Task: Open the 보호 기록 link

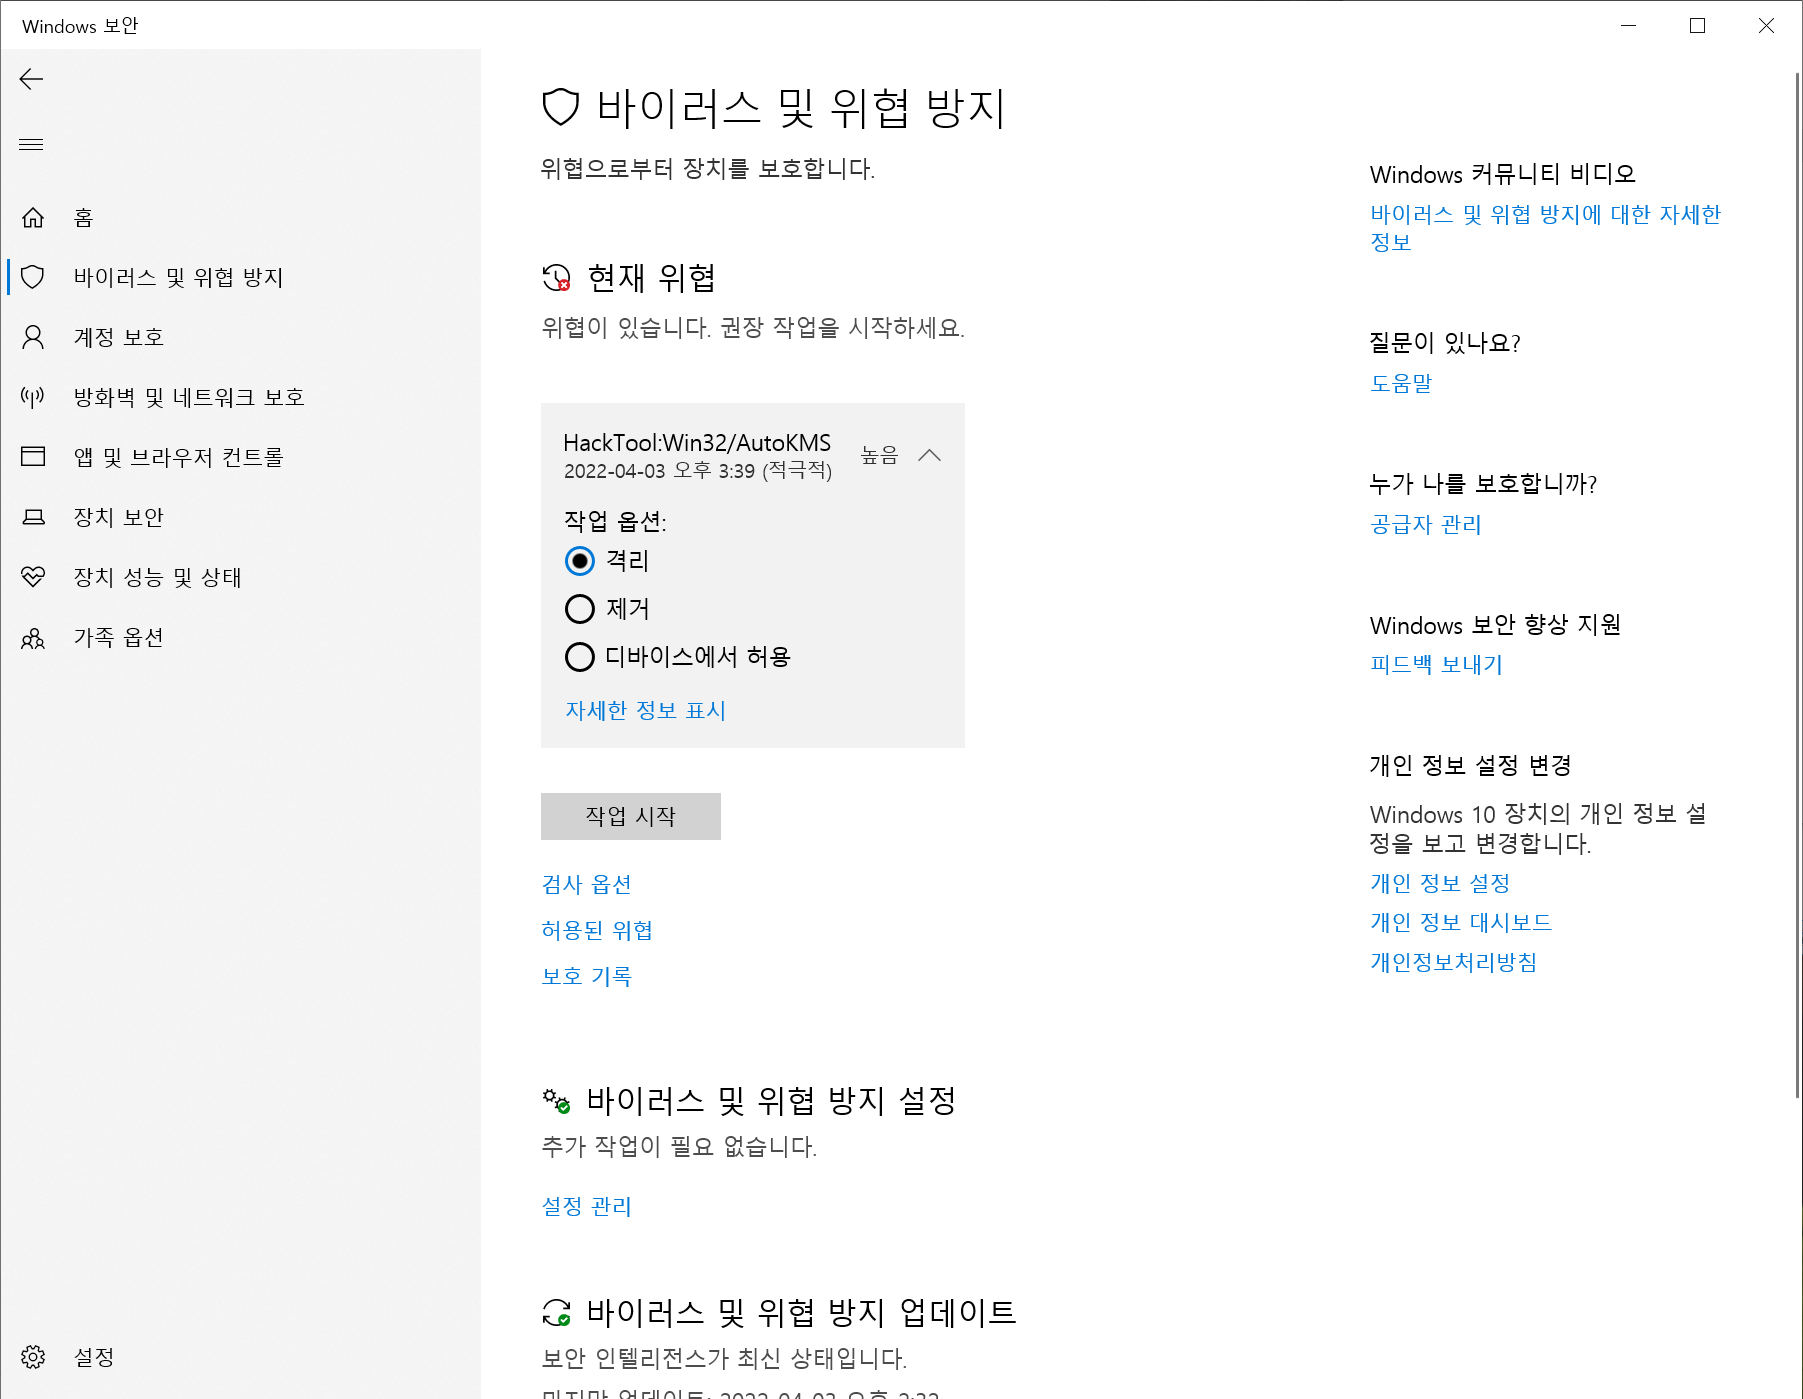Action: 587,976
